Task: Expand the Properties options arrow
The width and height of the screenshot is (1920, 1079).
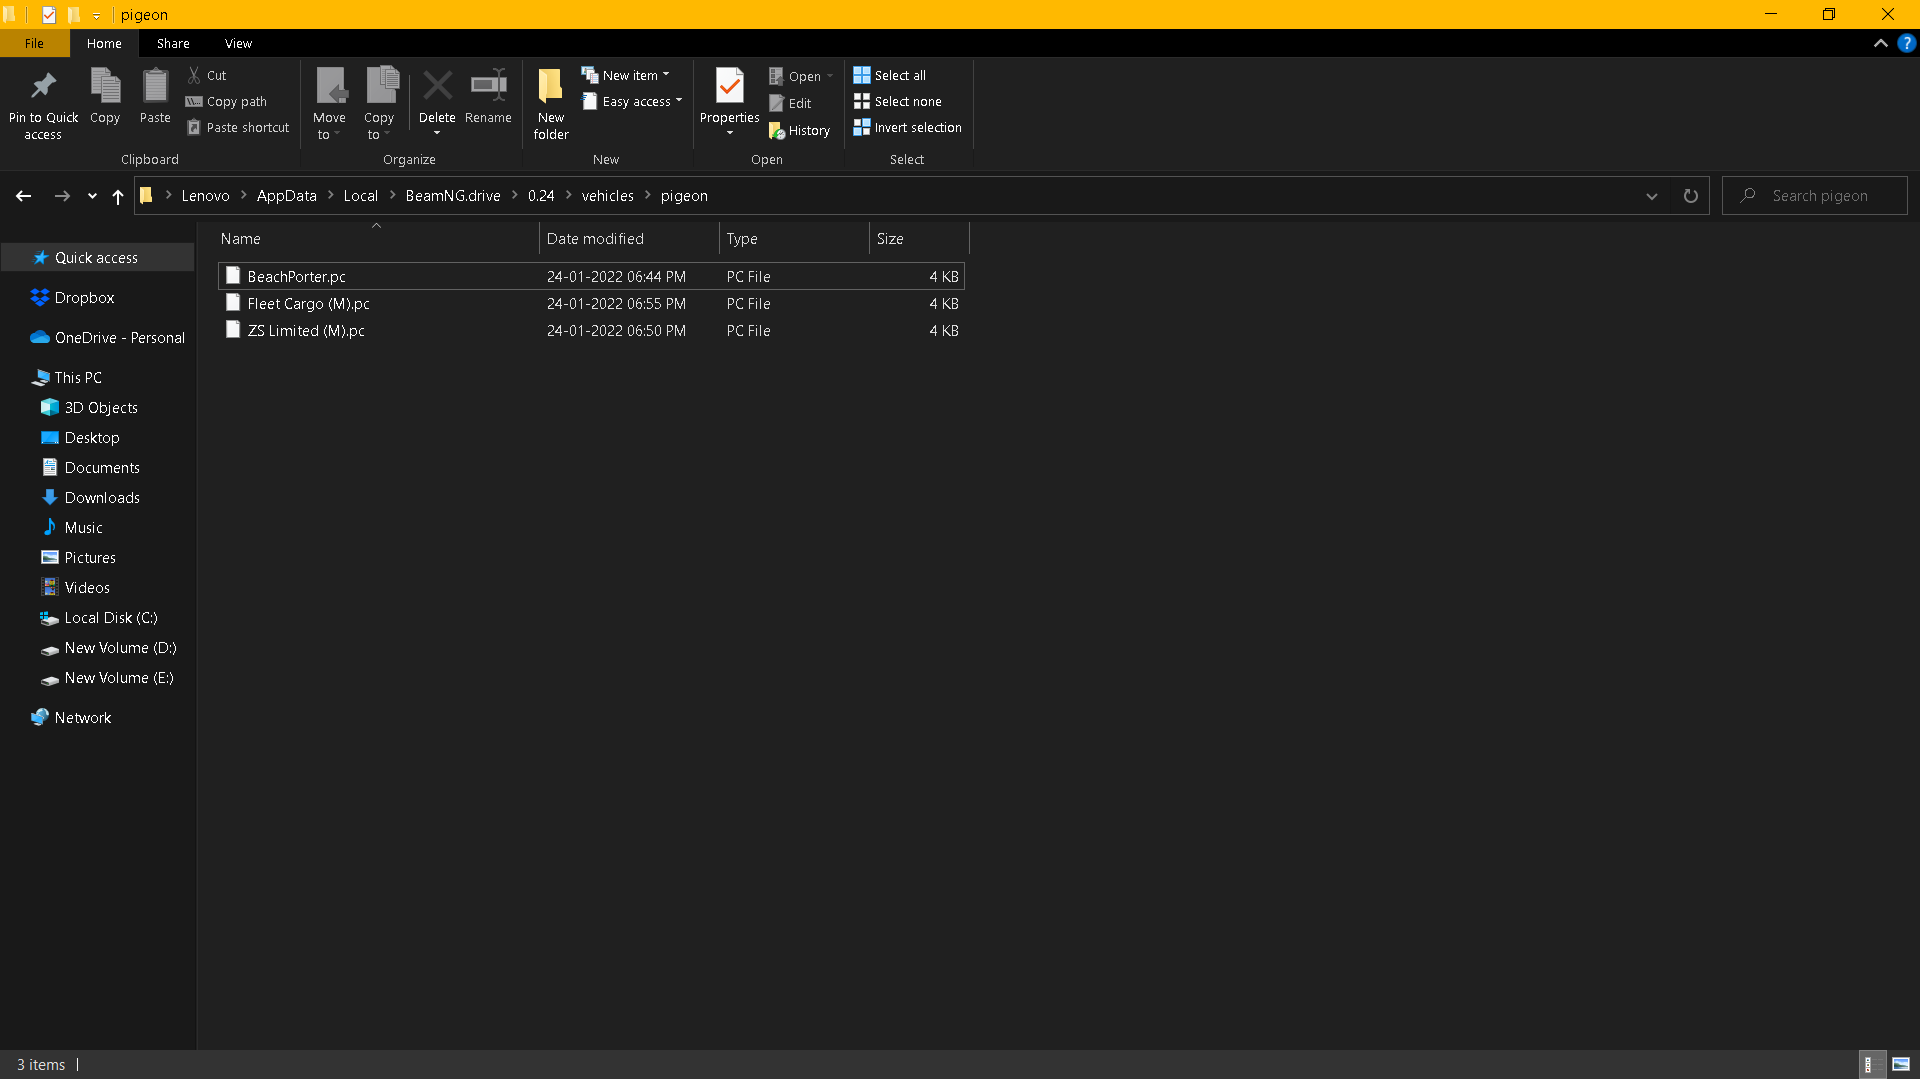Action: (730, 133)
